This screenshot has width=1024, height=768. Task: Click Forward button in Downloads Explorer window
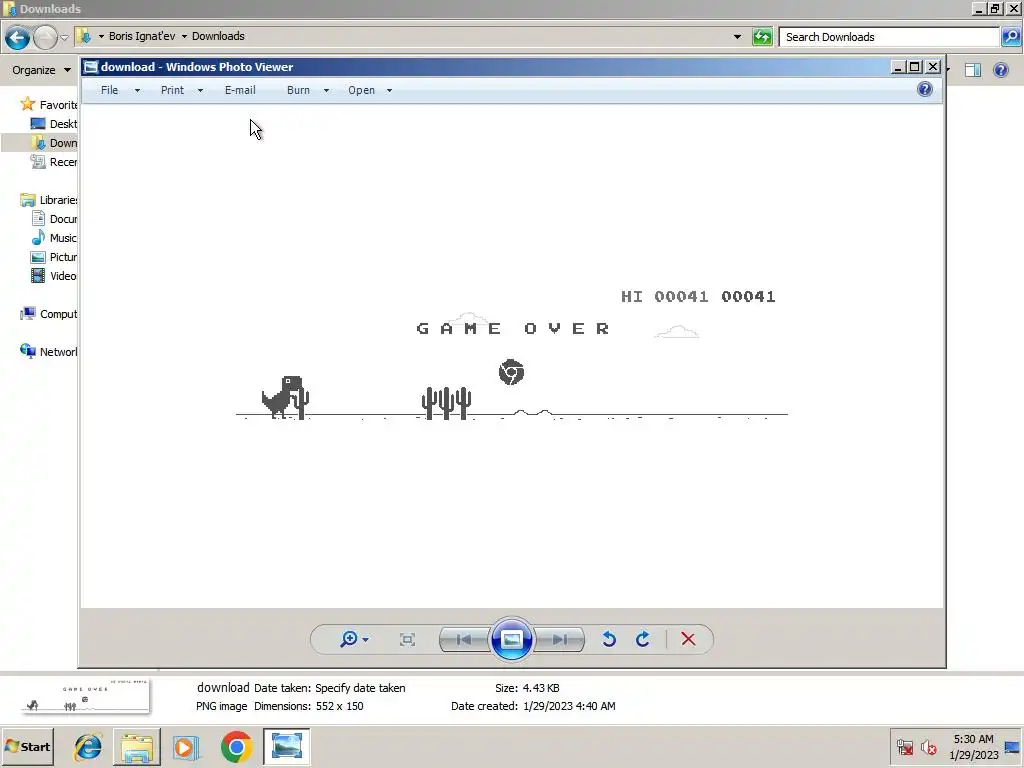(x=45, y=37)
